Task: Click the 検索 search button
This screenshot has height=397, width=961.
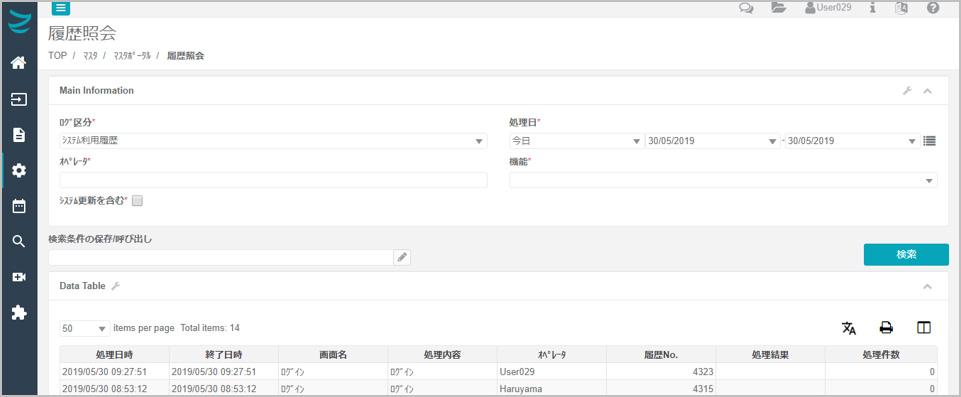Action: click(x=906, y=254)
